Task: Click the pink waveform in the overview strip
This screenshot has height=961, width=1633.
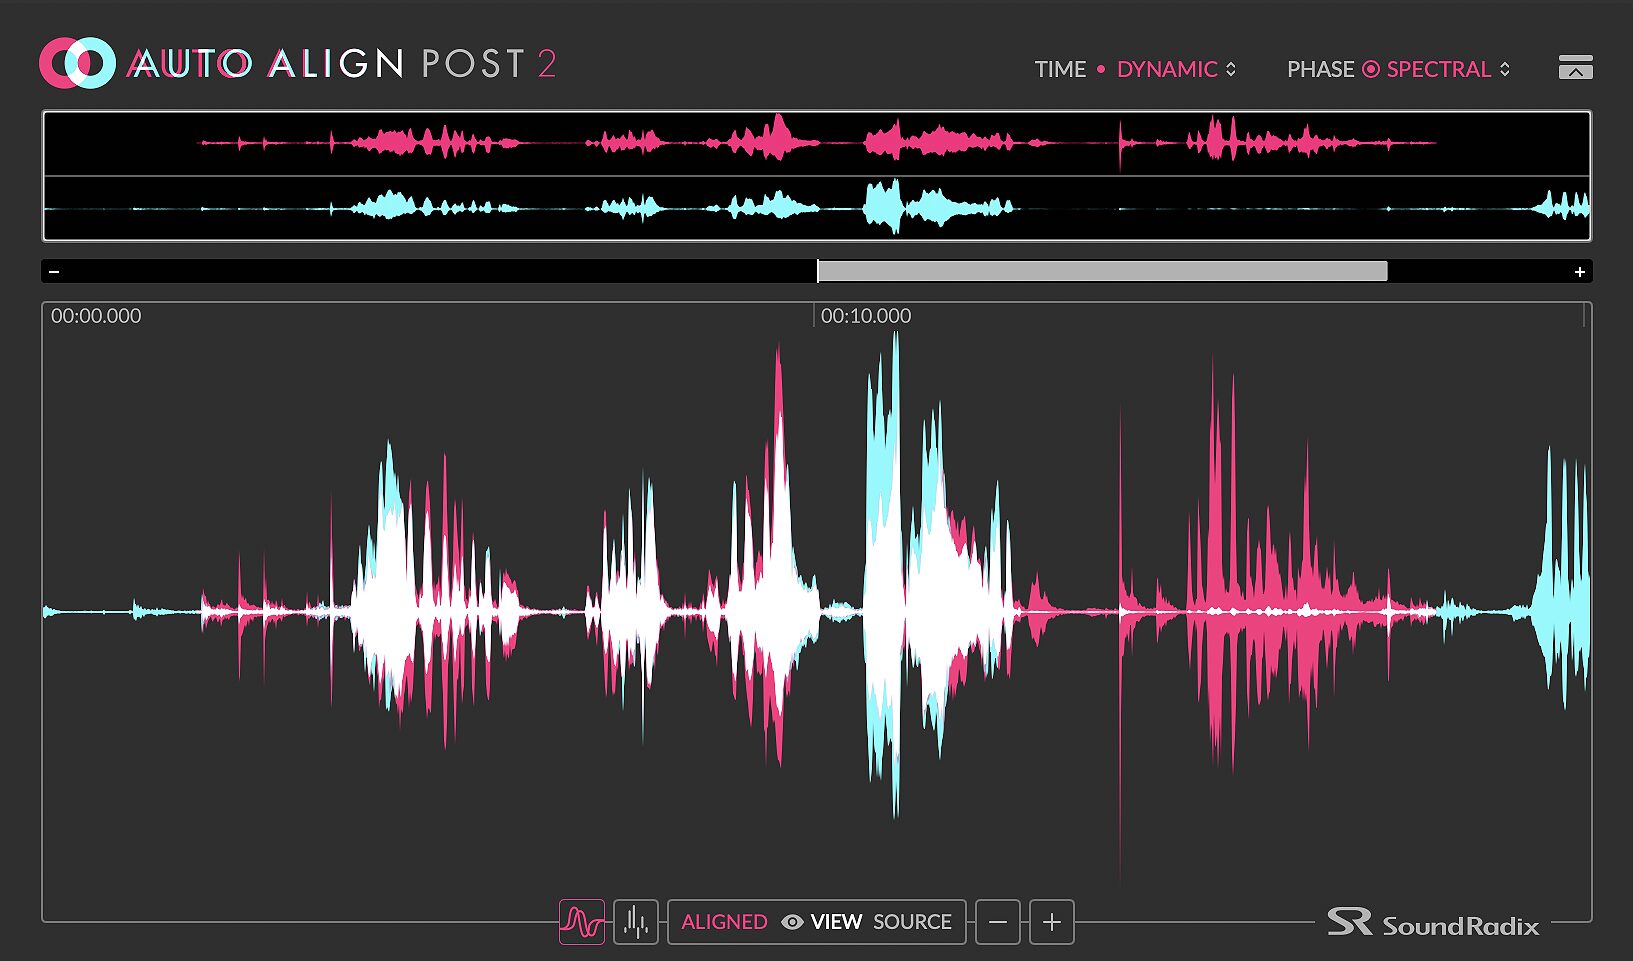Action: [x=818, y=143]
